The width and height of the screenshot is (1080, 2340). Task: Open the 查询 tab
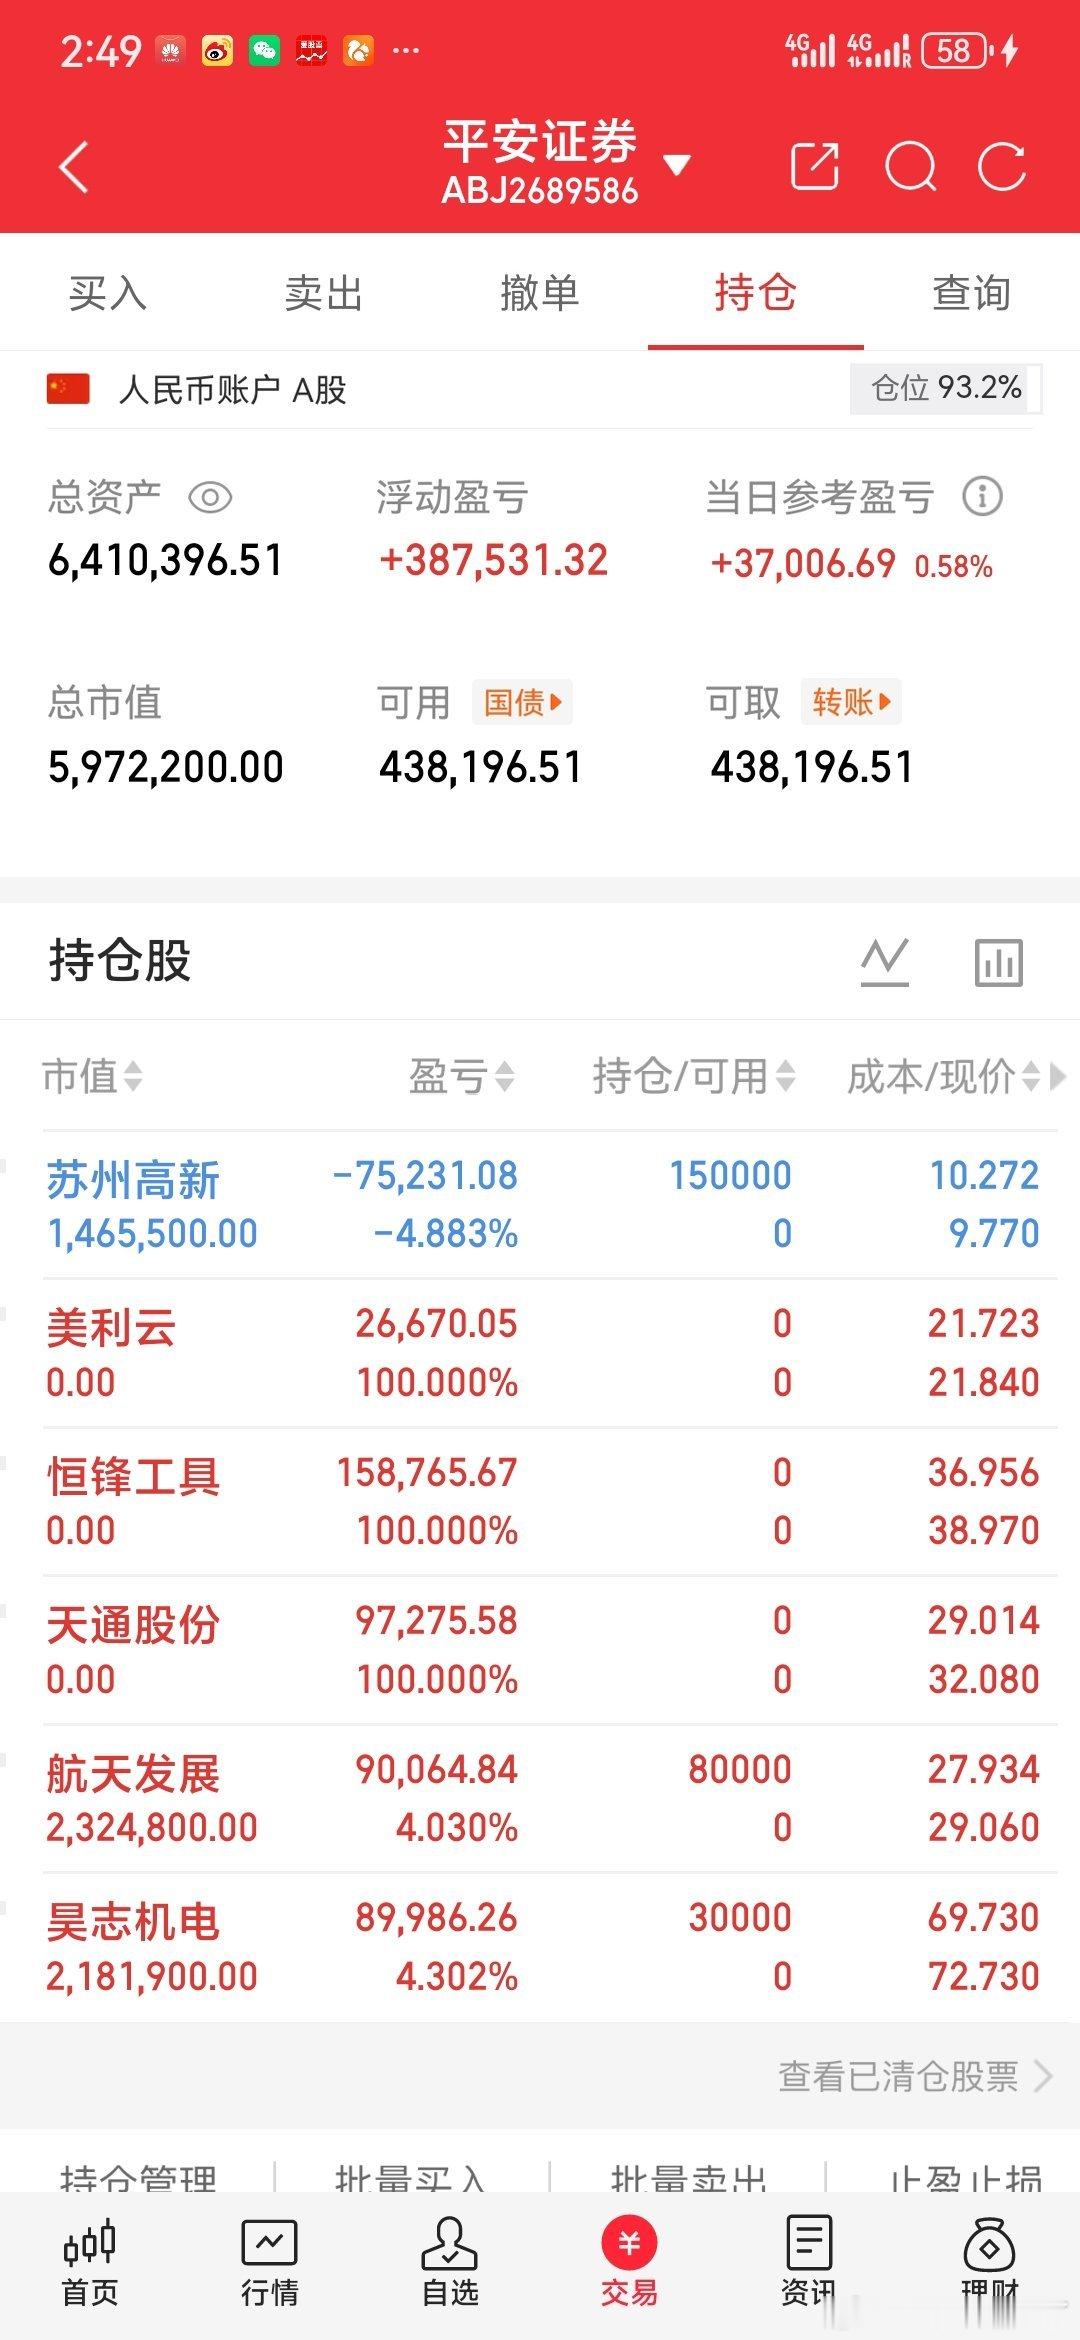click(971, 293)
